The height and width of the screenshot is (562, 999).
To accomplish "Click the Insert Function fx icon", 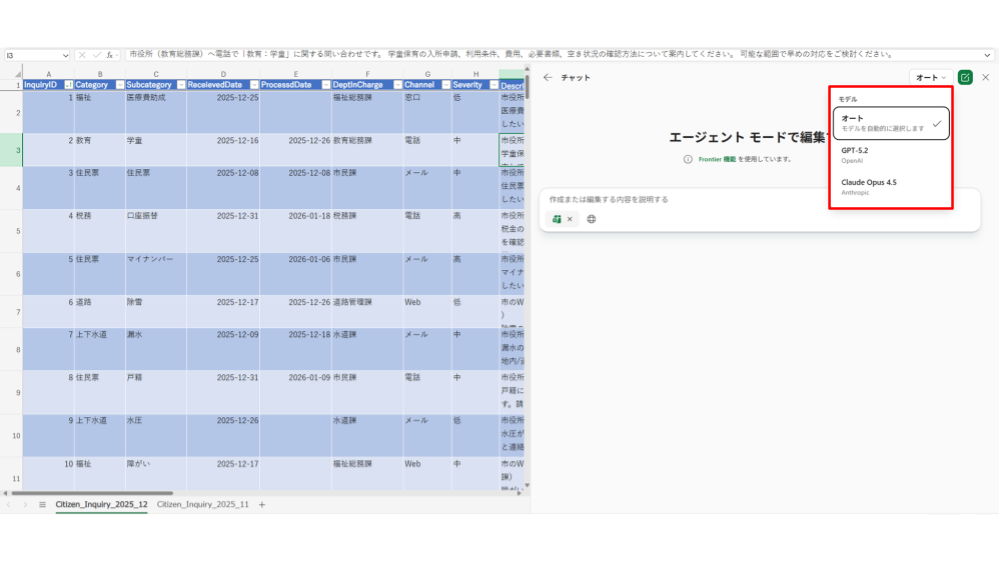I will [x=110, y=55].
